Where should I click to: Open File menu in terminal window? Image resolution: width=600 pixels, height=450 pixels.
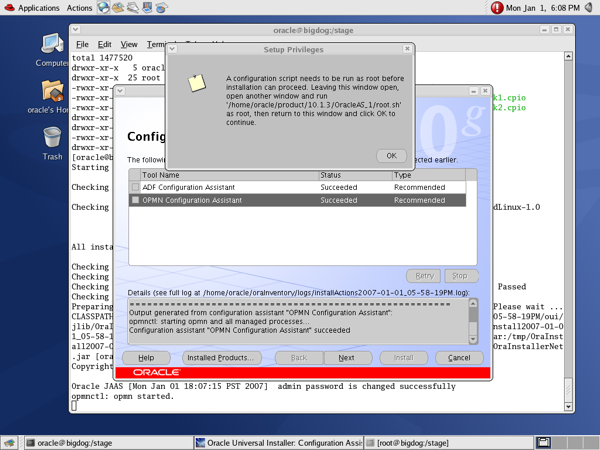82,44
